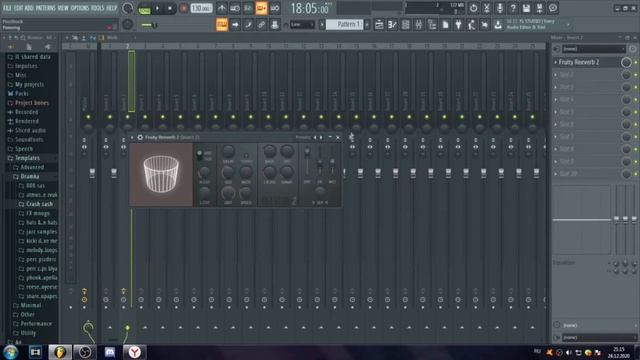Screen dimensions: 640x360
Task: Toggle the highlighted blend recording icon
Action: click(261, 8)
